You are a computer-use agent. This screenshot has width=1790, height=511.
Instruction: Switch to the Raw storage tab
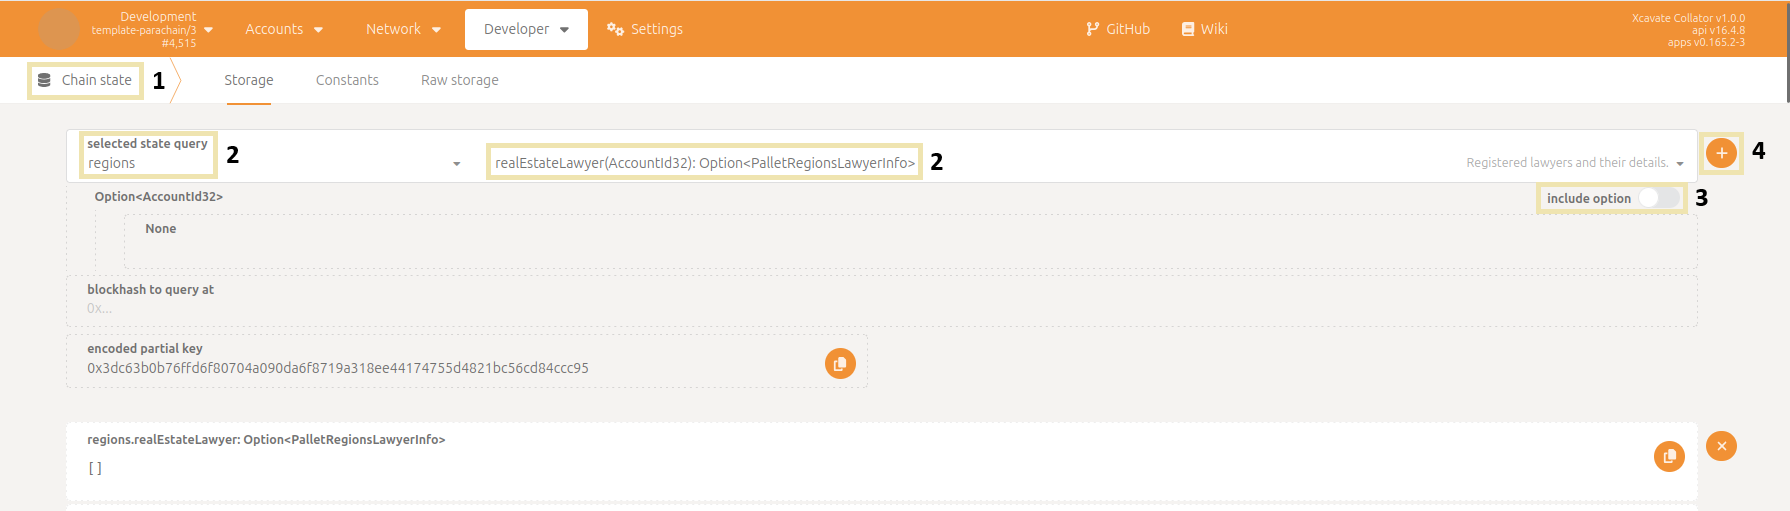point(459,80)
